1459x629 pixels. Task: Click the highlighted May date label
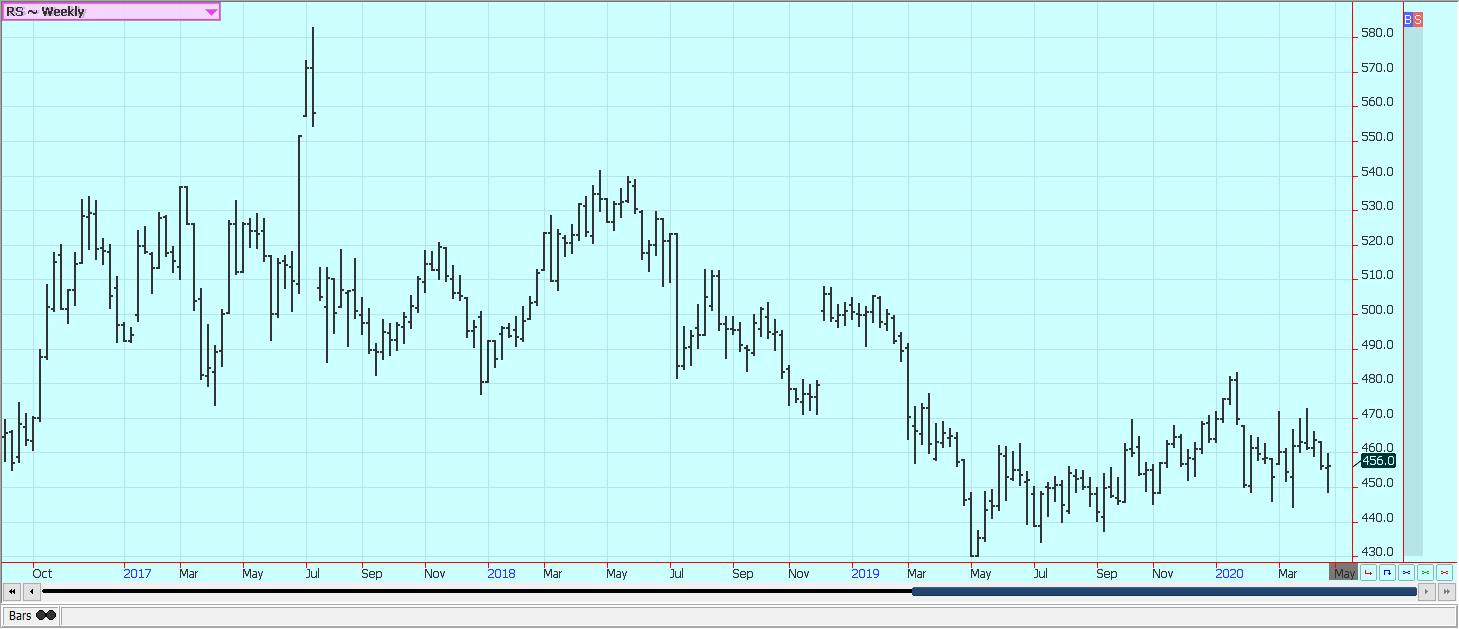point(1343,573)
